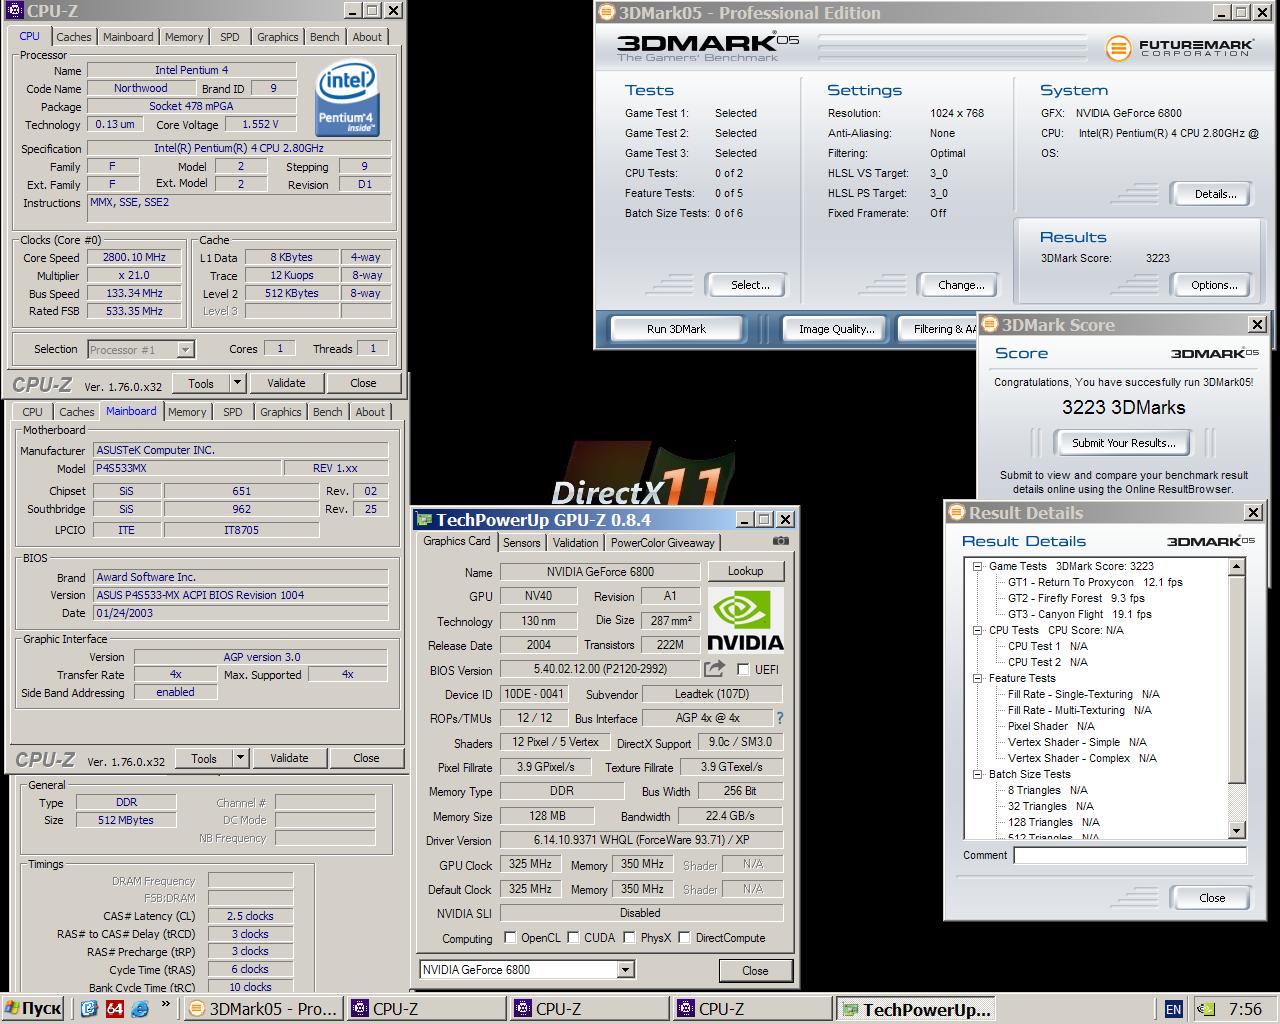Screen dimensions: 1280x1024
Task: Click the Intel Pentium 4 logo in CPU-Z
Action: point(347,98)
